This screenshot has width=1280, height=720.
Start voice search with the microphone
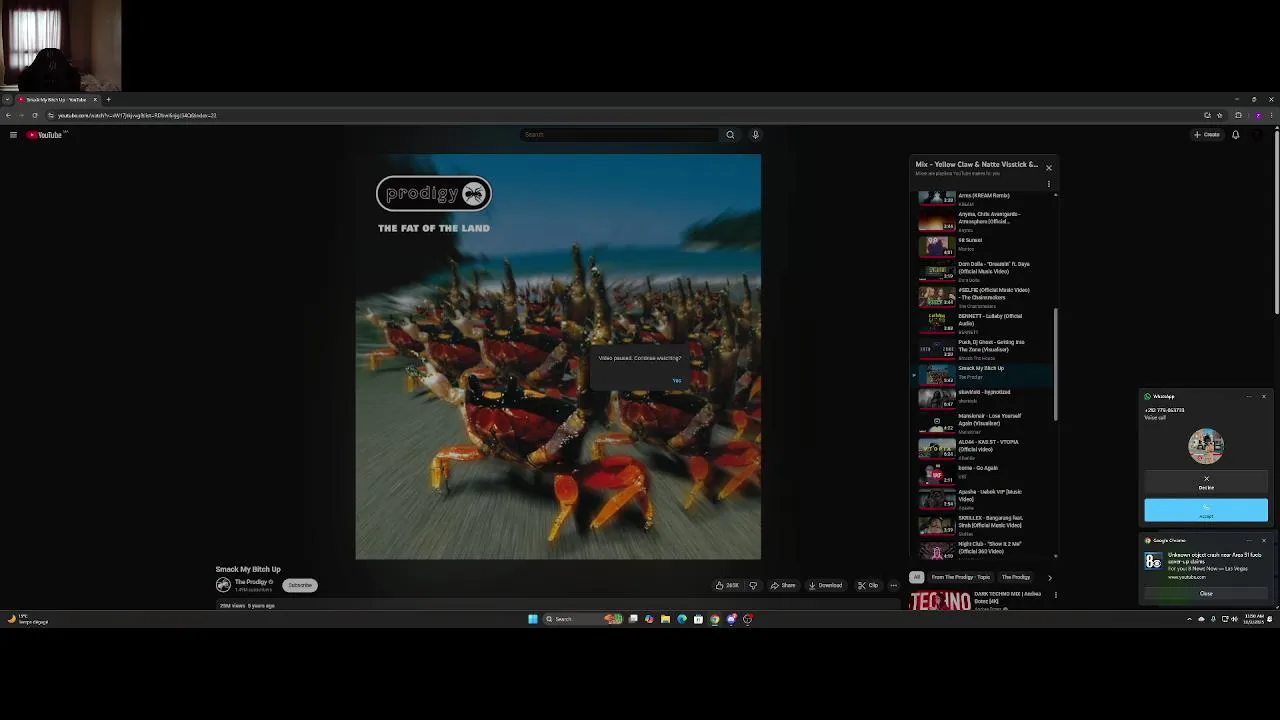755,135
